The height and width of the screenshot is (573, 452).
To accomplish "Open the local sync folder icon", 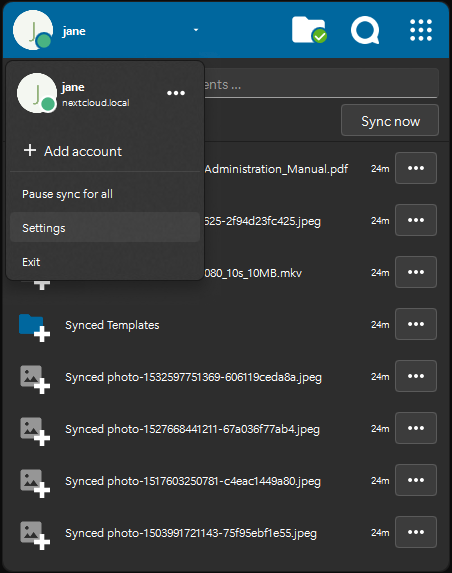I will [309, 30].
